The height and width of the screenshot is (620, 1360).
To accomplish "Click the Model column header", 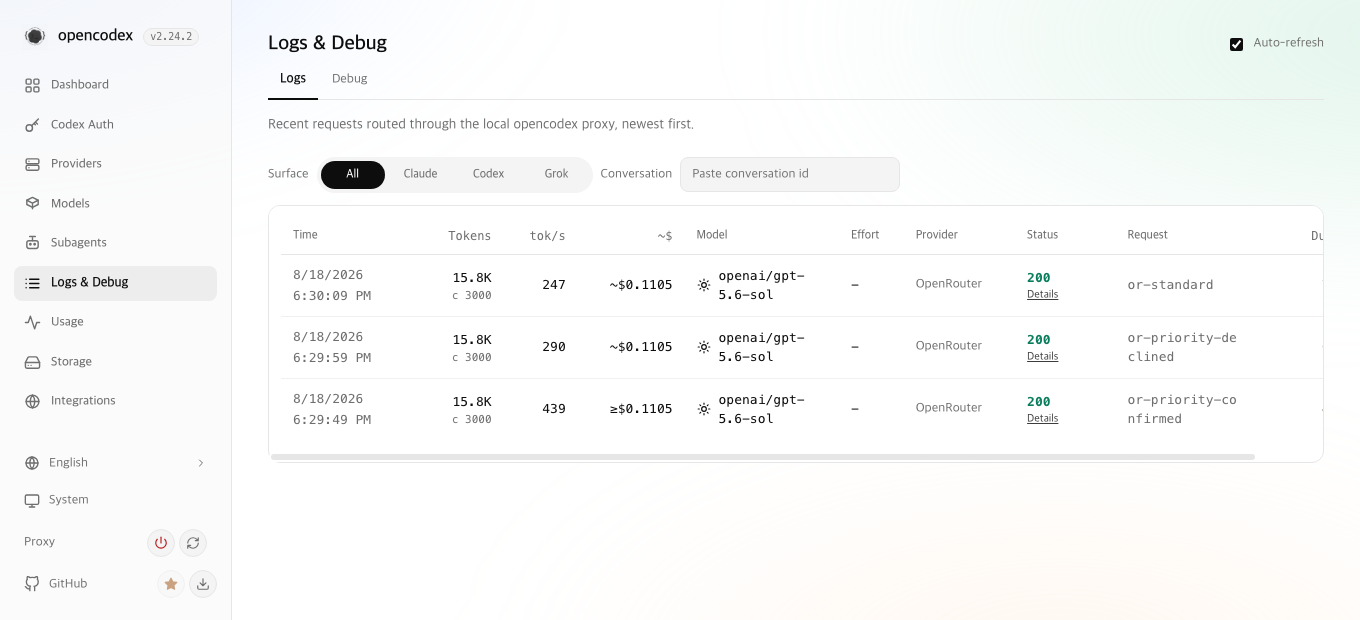I will tap(712, 235).
